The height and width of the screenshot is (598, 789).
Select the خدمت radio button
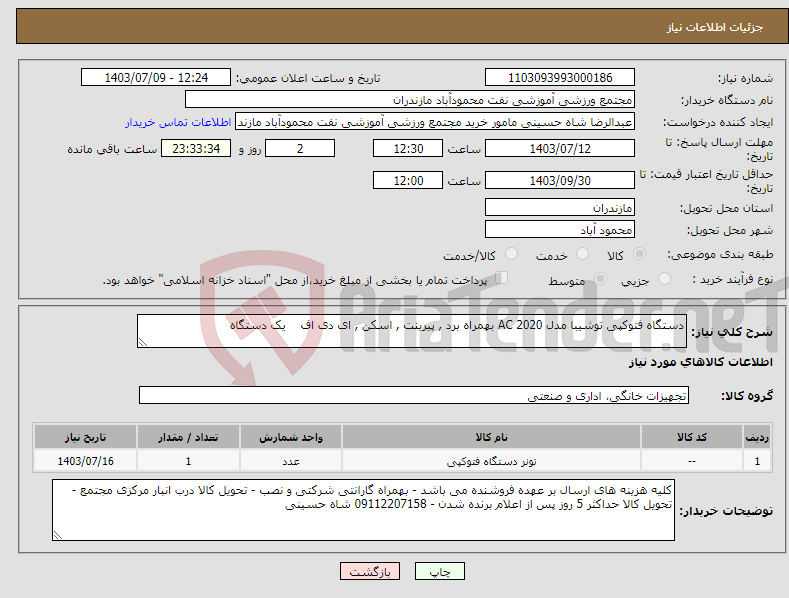582,254
